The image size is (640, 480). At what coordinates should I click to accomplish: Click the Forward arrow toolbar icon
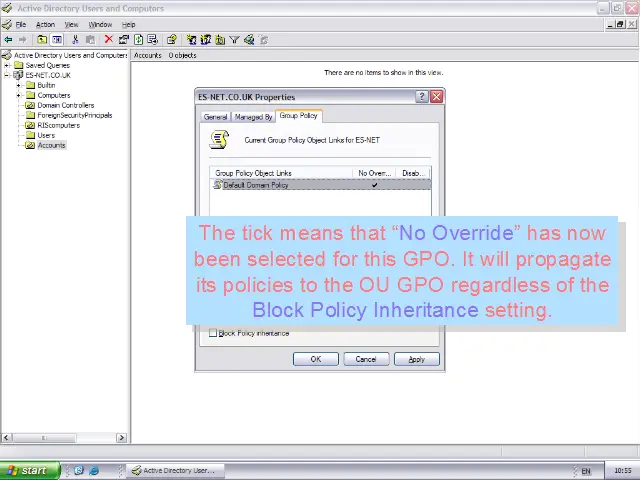(22, 40)
